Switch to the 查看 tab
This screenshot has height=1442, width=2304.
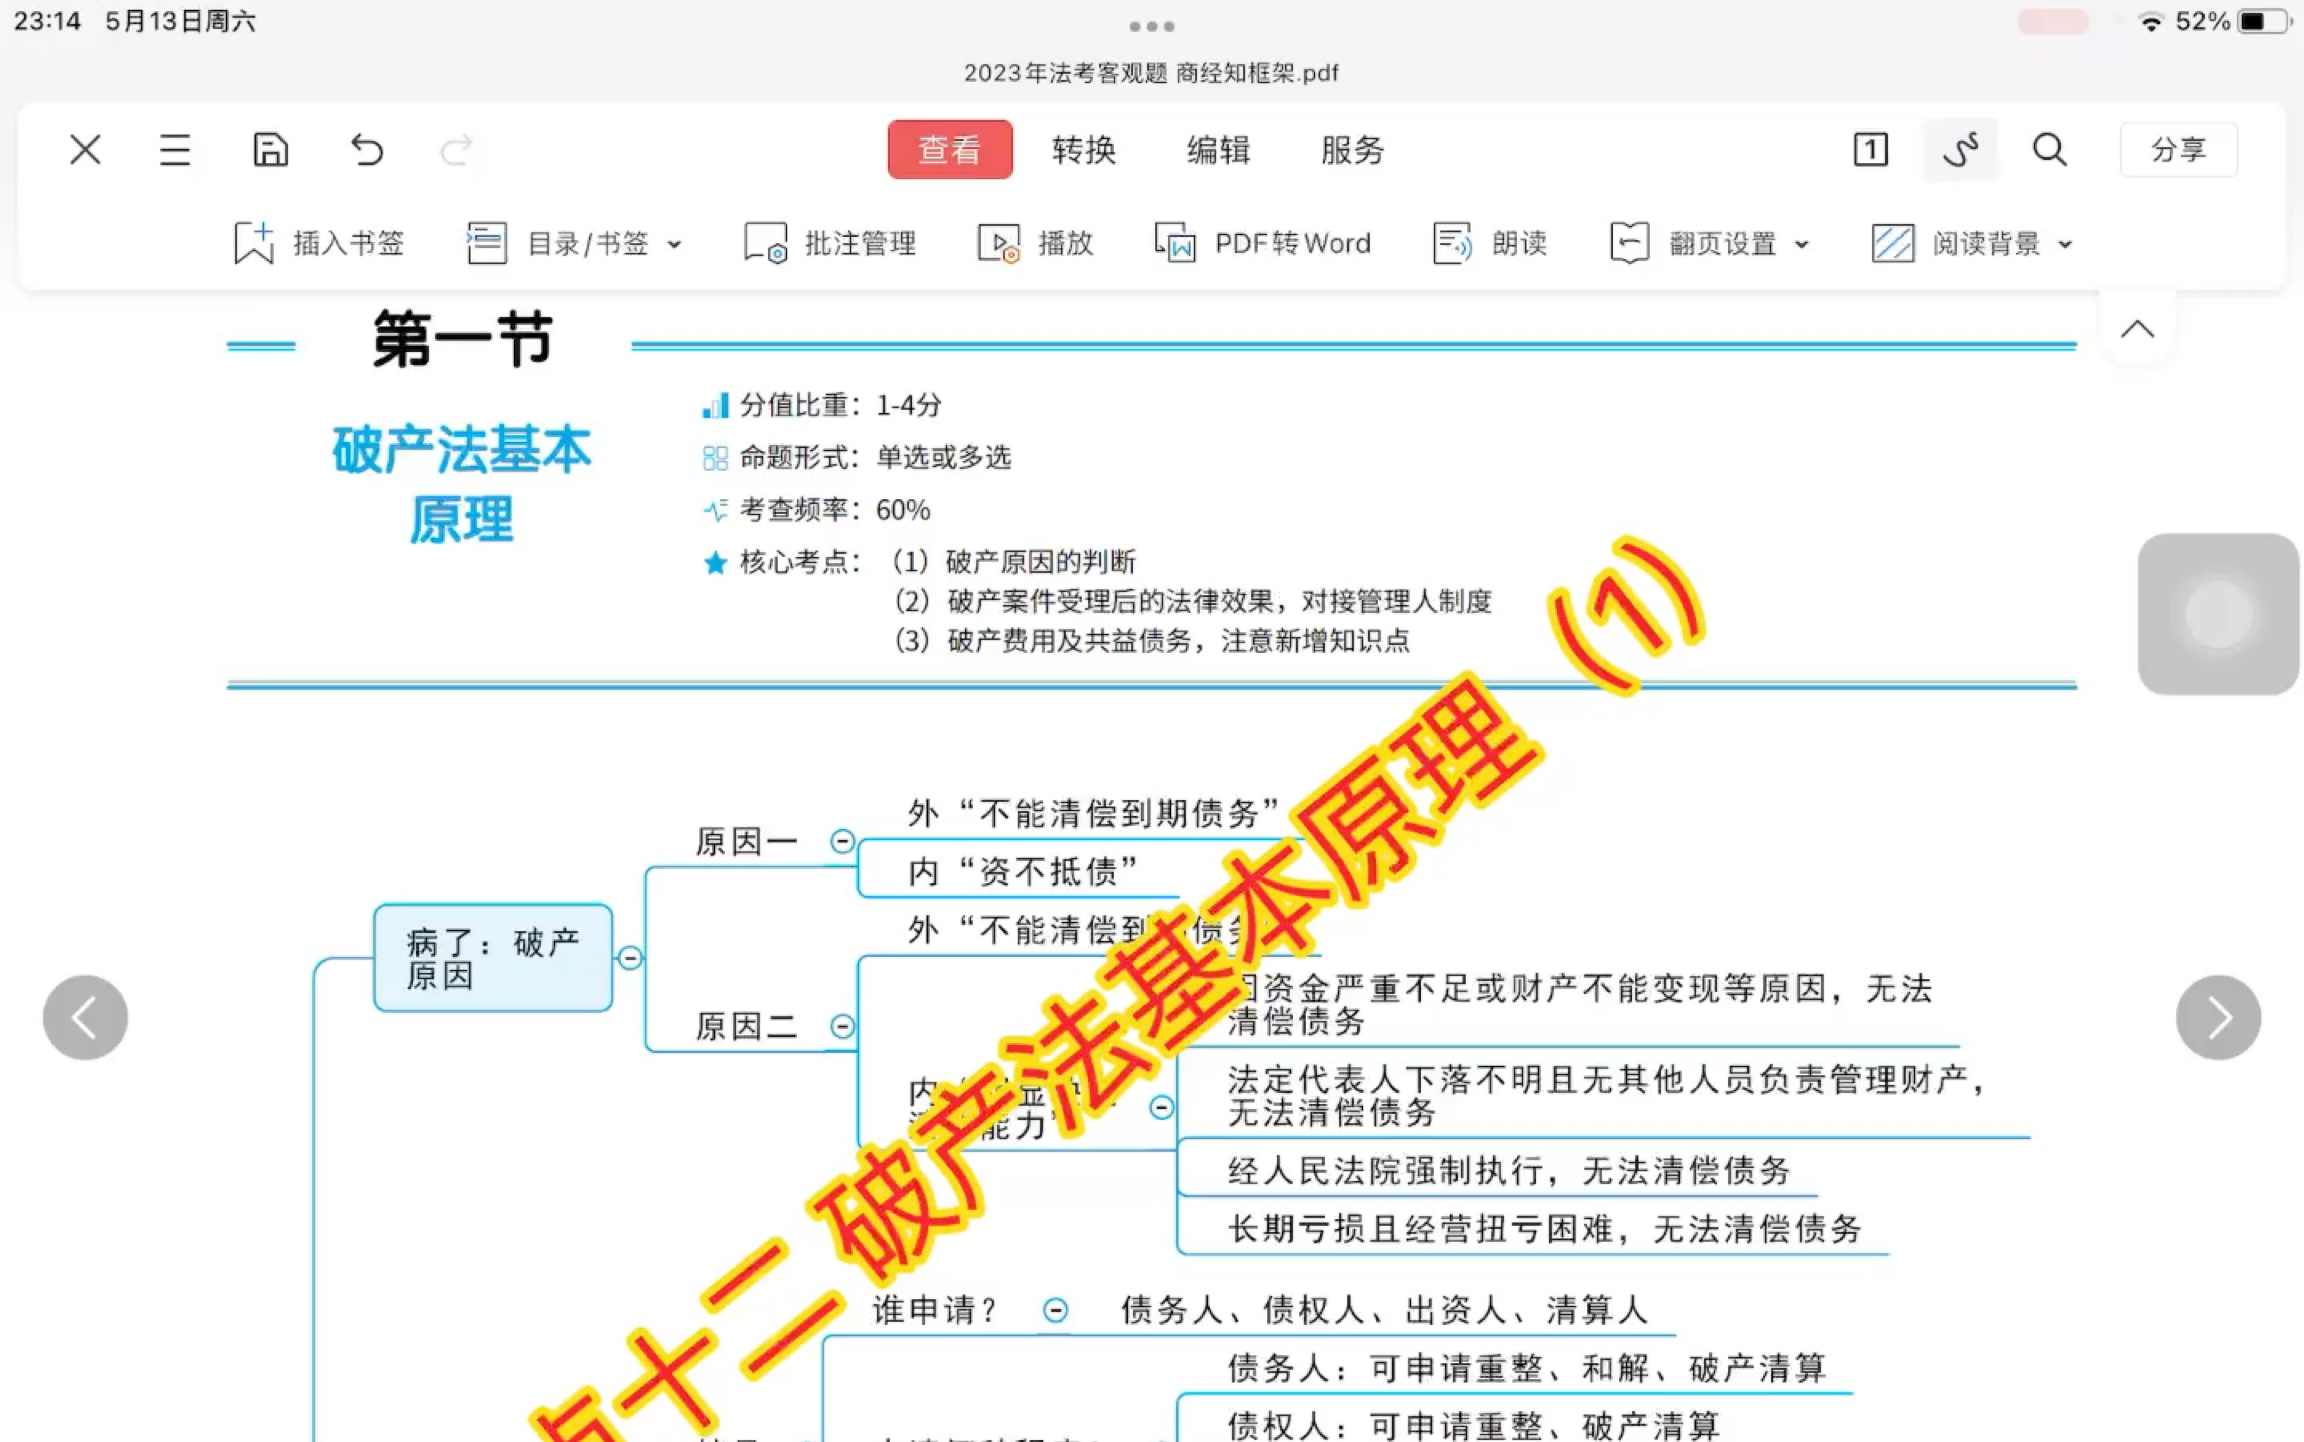(x=949, y=150)
